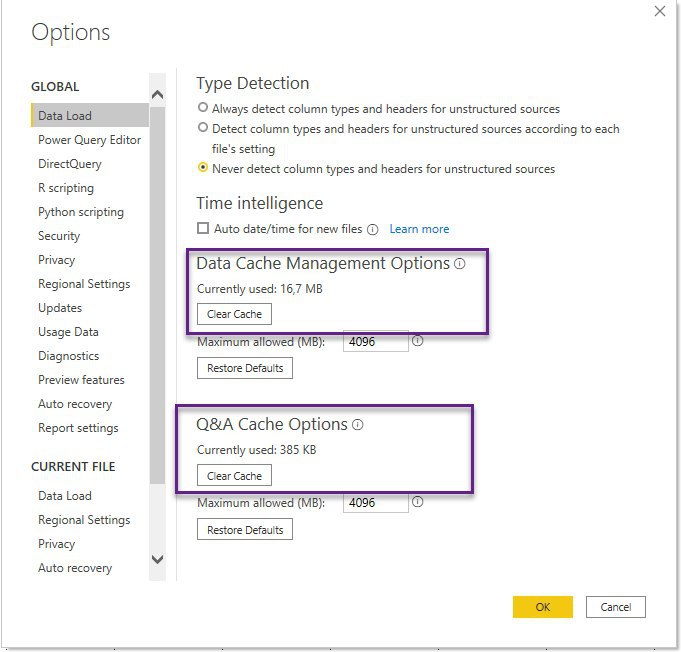Click info icon next to Q&A Cache Options
The width and height of the screenshot is (681, 652).
[x=358, y=425]
